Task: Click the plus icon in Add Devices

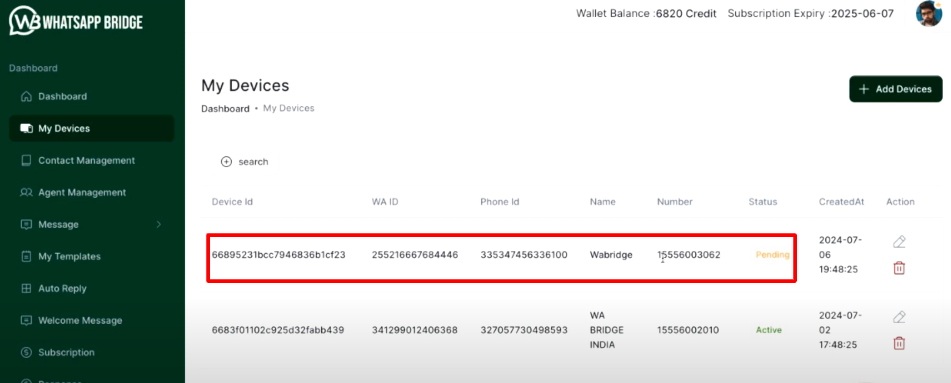Action: pyautogui.click(x=864, y=89)
